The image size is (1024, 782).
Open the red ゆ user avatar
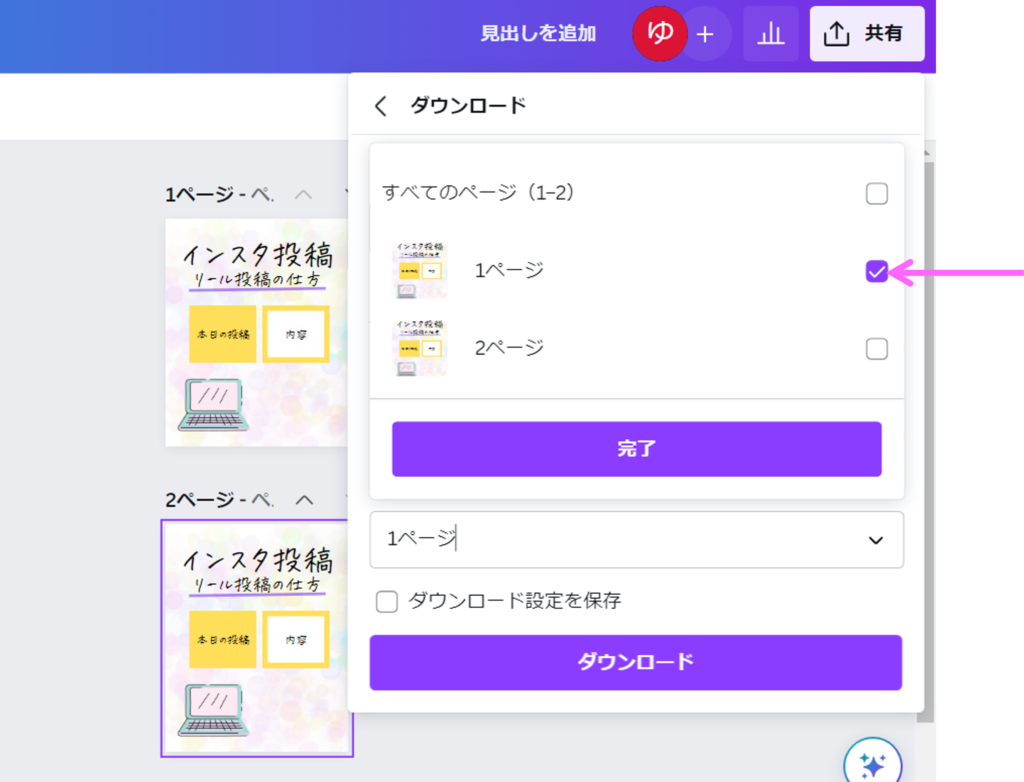(x=660, y=34)
